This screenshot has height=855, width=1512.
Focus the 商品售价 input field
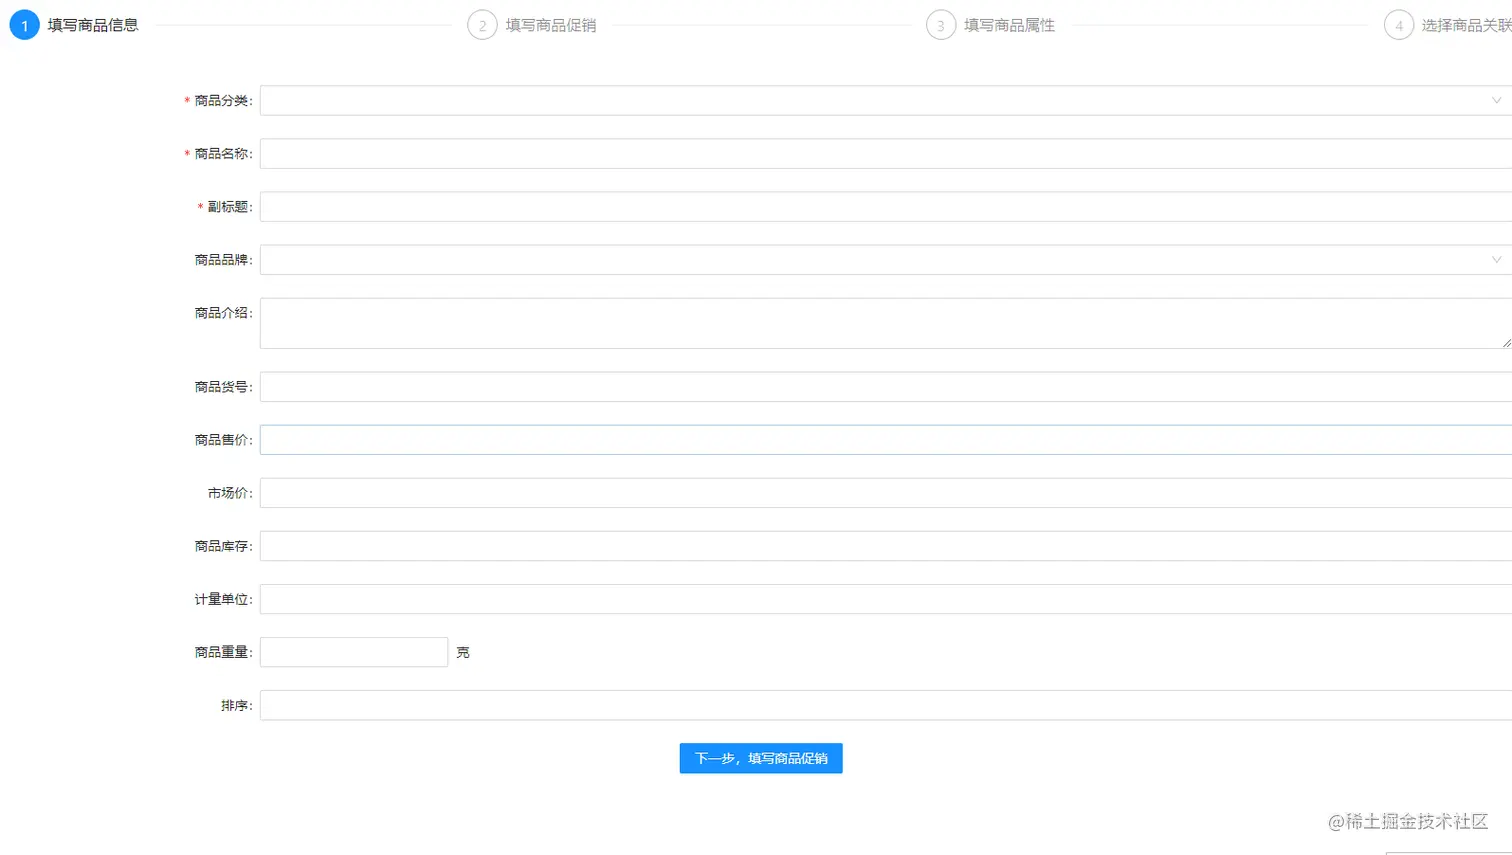[886, 440]
